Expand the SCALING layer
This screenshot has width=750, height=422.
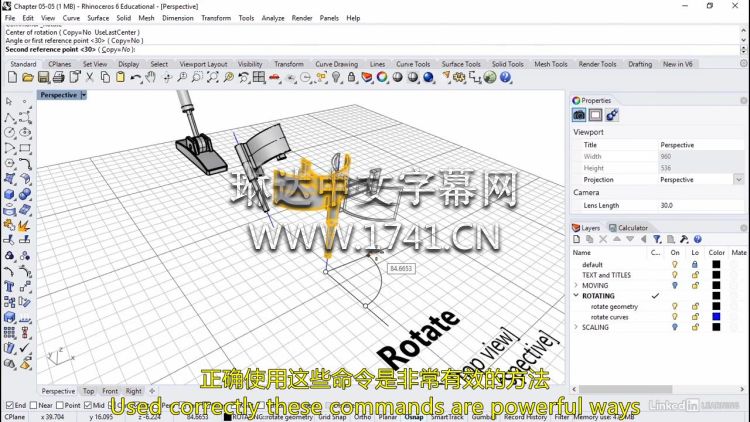pos(576,327)
